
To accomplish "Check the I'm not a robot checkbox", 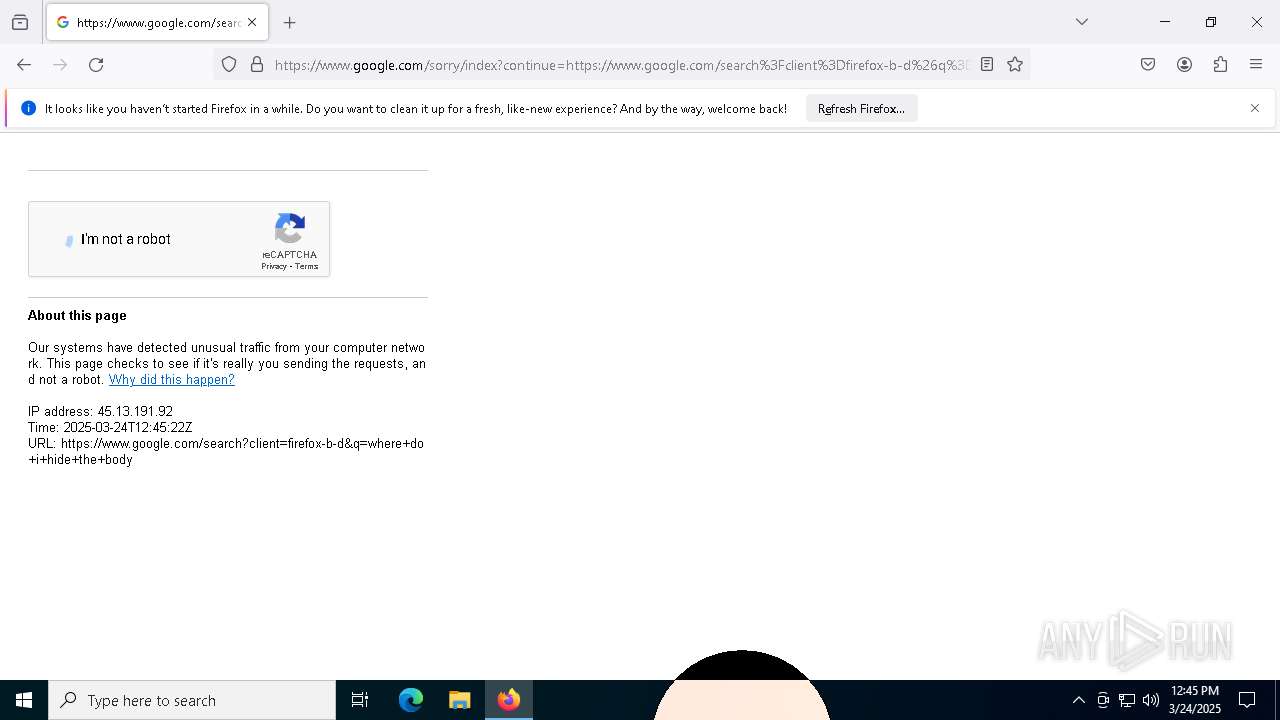I will (69, 240).
